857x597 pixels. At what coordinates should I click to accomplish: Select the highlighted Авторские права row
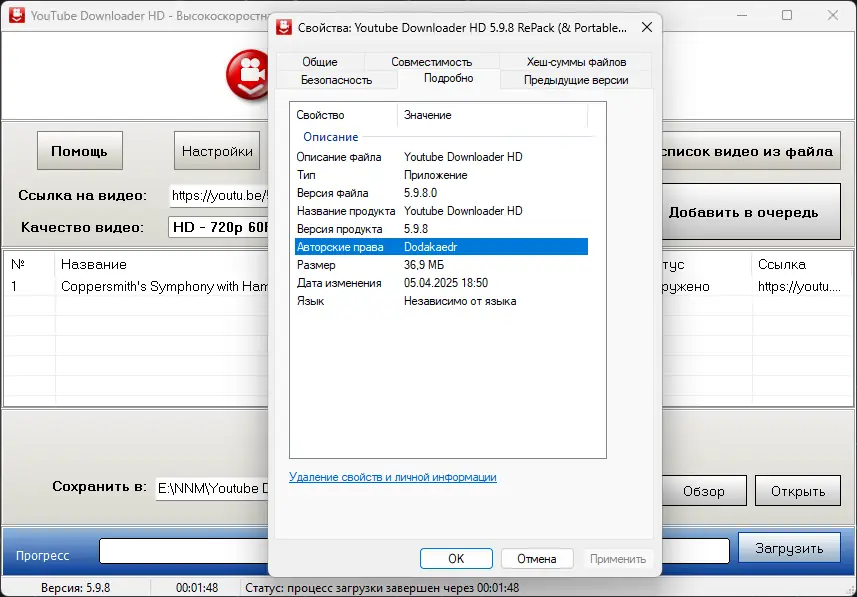click(x=442, y=247)
